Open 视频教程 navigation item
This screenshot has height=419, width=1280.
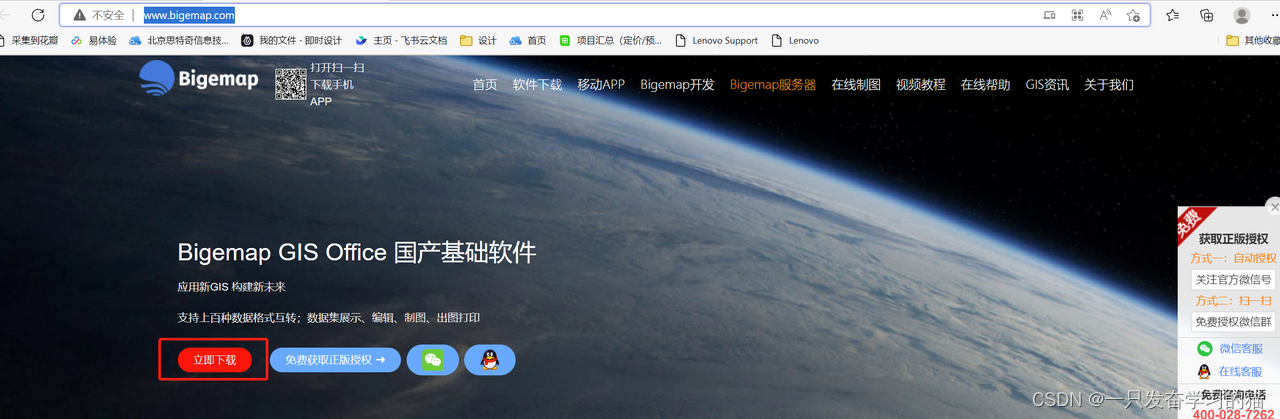pyautogui.click(x=921, y=85)
